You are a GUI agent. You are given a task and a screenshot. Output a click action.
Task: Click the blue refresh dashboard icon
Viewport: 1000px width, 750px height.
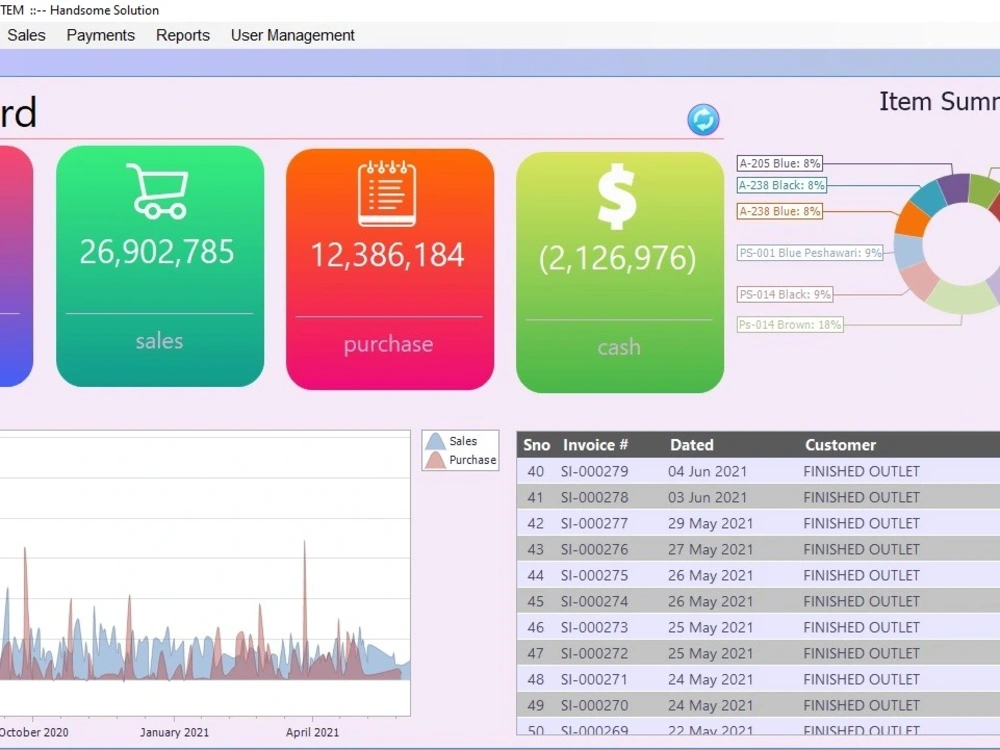[703, 119]
